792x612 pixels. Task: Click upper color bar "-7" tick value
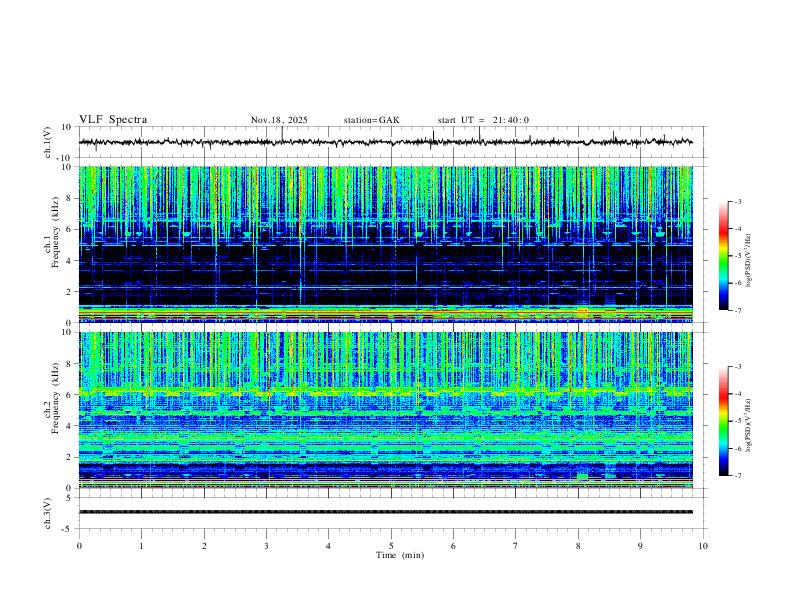737,311
